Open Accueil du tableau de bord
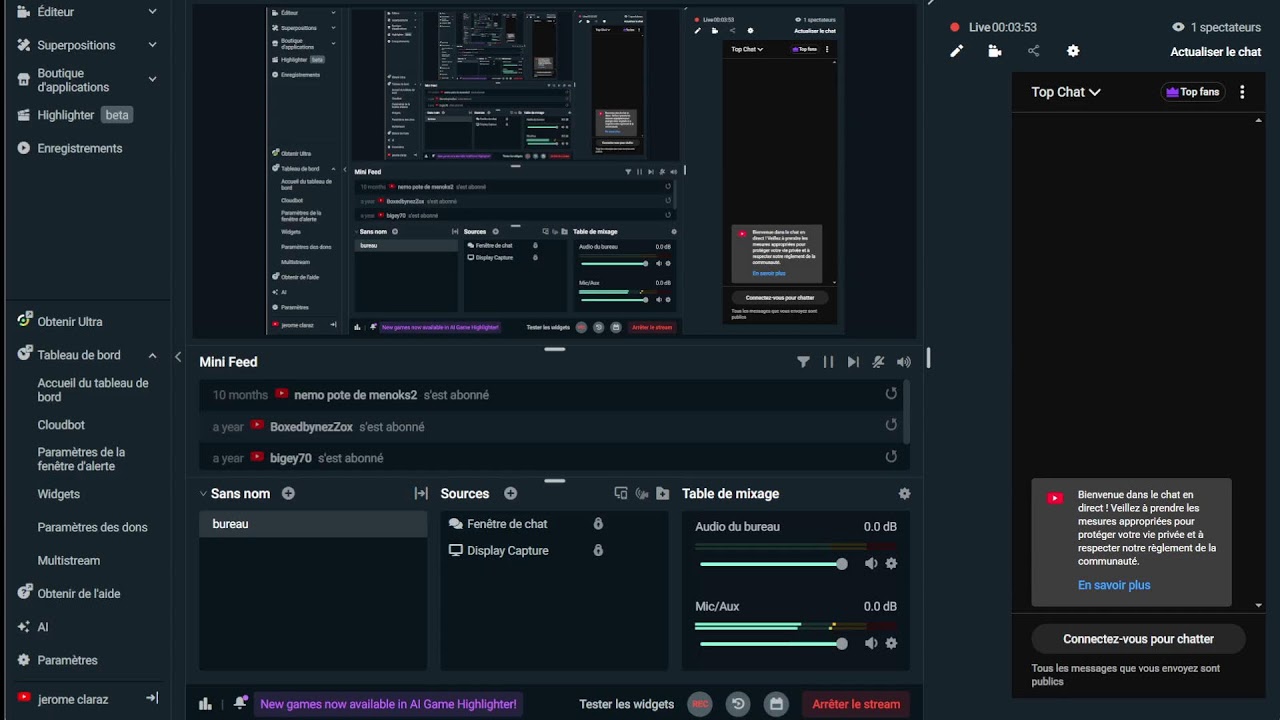The width and height of the screenshot is (1280, 720). [93, 390]
